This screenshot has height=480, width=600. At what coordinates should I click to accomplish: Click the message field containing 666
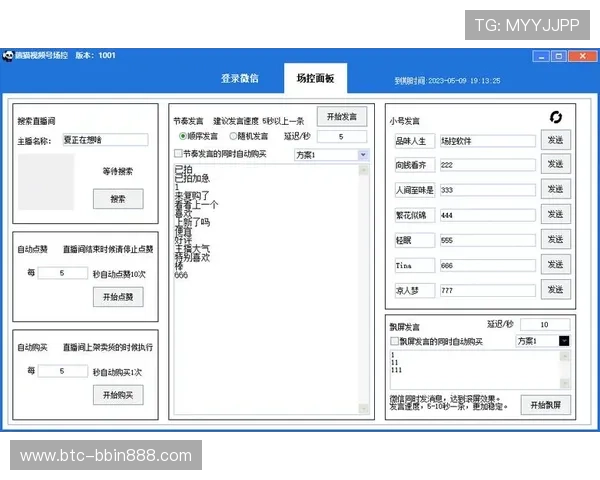[x=488, y=265]
